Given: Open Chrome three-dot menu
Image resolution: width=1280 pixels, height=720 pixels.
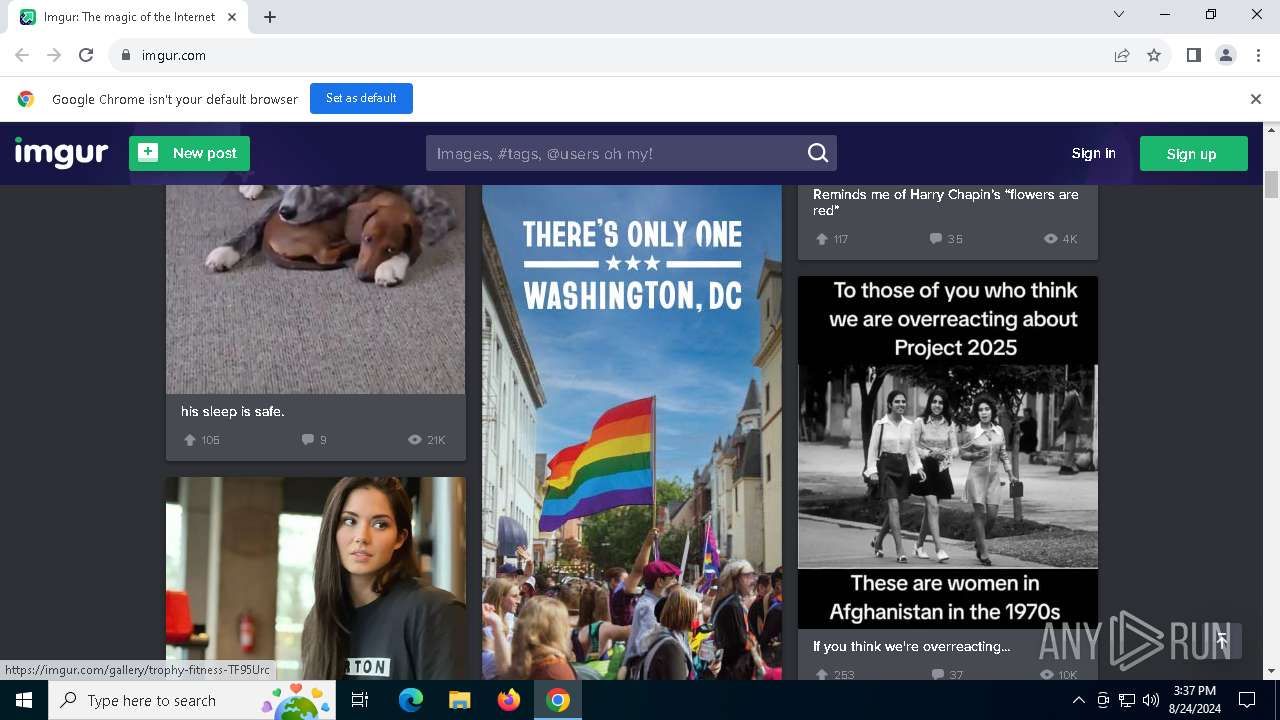Looking at the screenshot, I should click(x=1258, y=55).
